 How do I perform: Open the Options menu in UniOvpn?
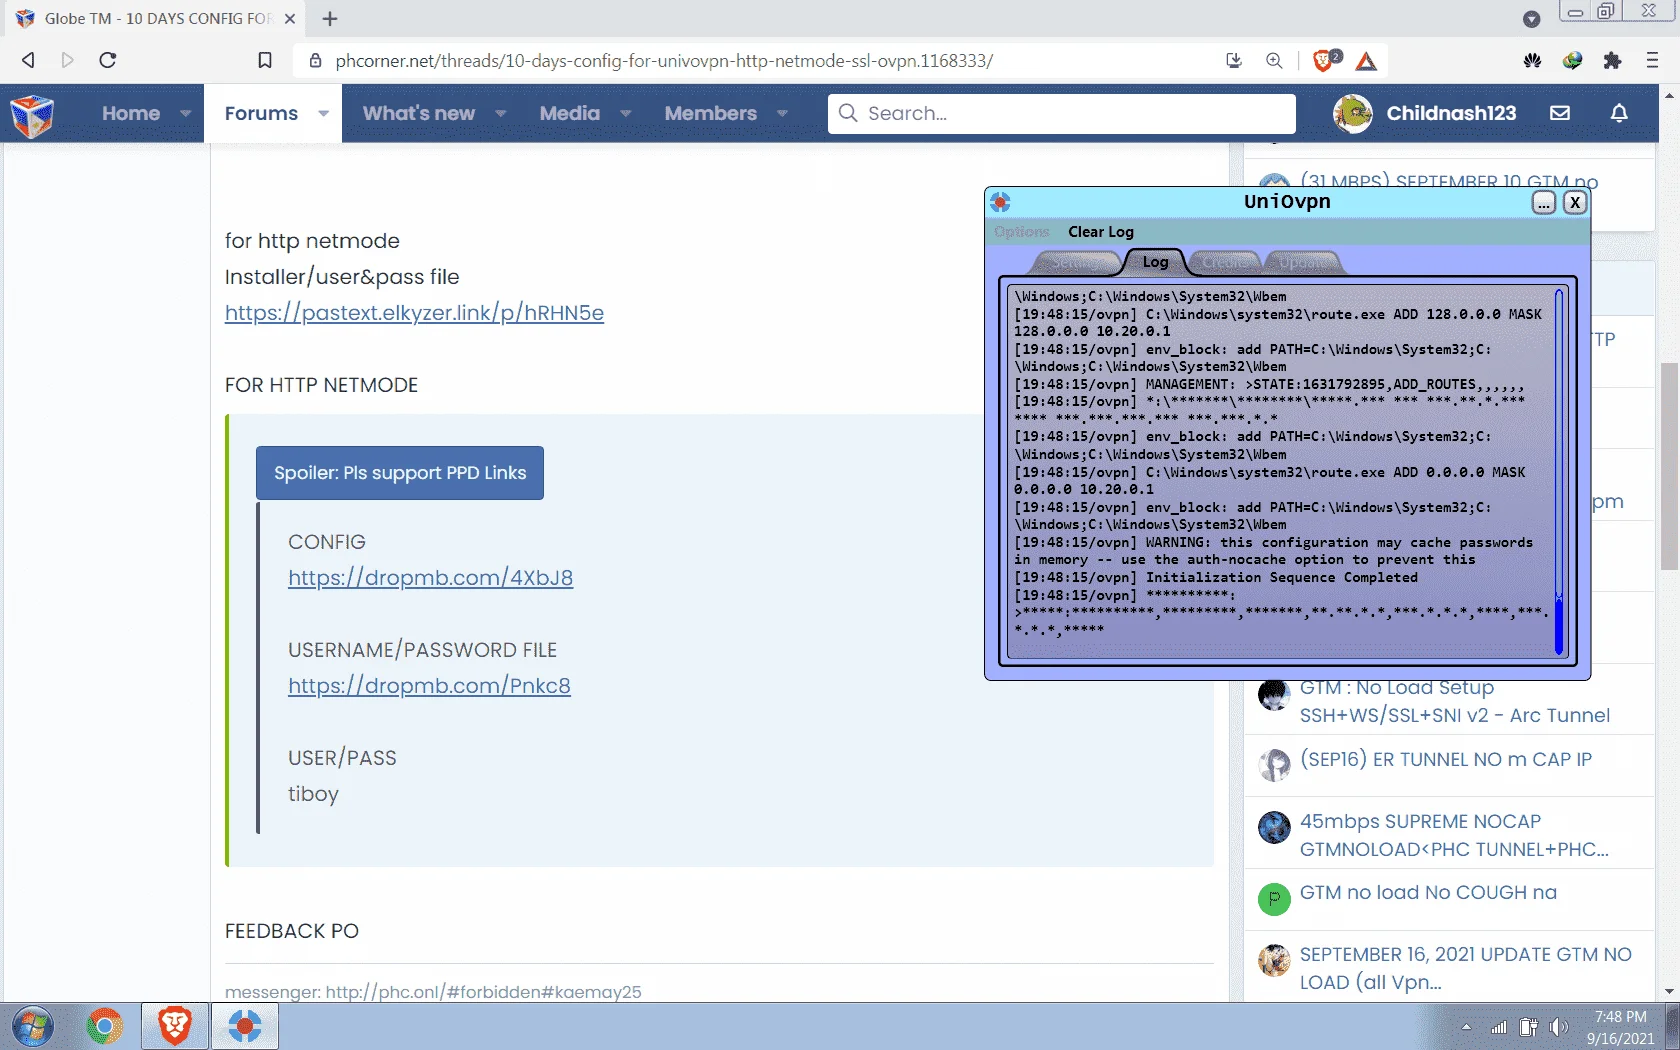tap(1022, 232)
